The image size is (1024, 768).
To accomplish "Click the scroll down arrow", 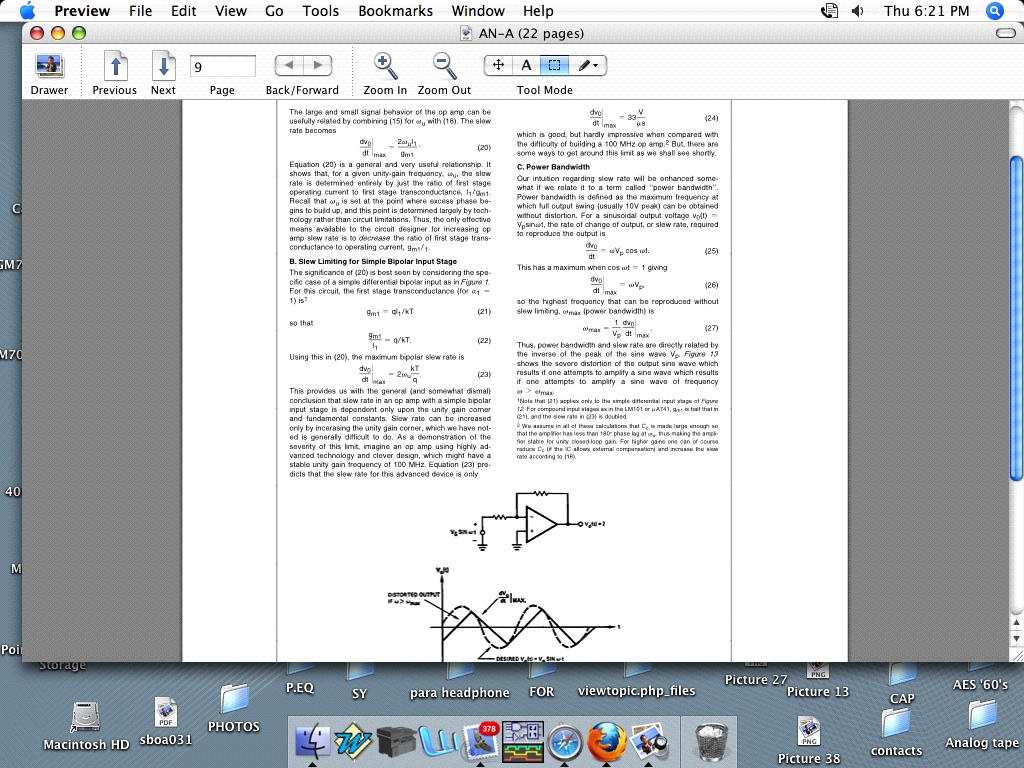I will click(x=1016, y=638).
